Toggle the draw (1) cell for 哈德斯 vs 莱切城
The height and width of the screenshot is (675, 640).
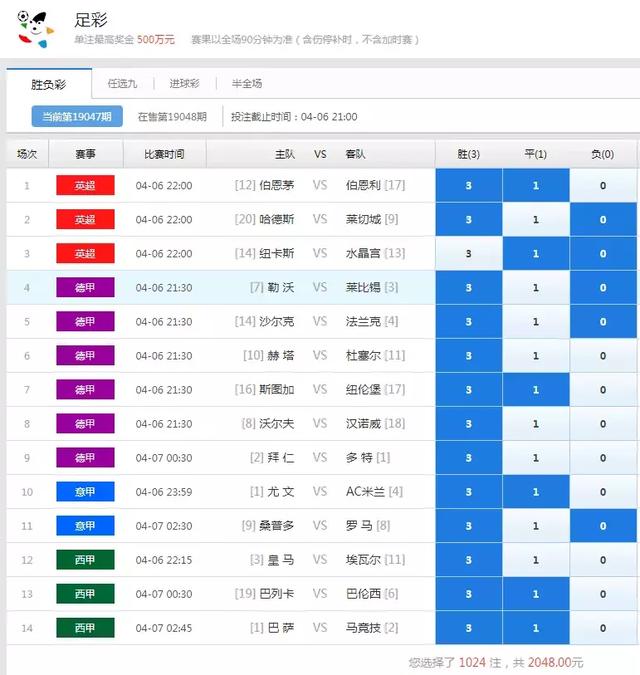[x=535, y=220]
